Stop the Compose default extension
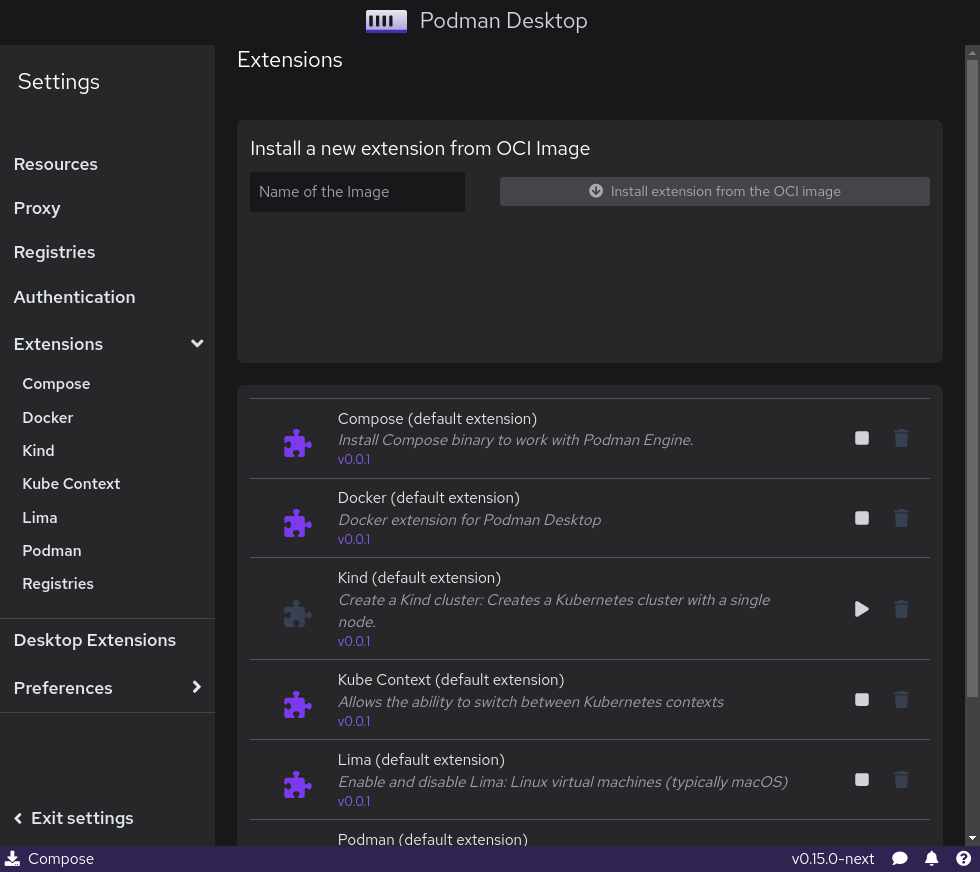 pos(861,438)
